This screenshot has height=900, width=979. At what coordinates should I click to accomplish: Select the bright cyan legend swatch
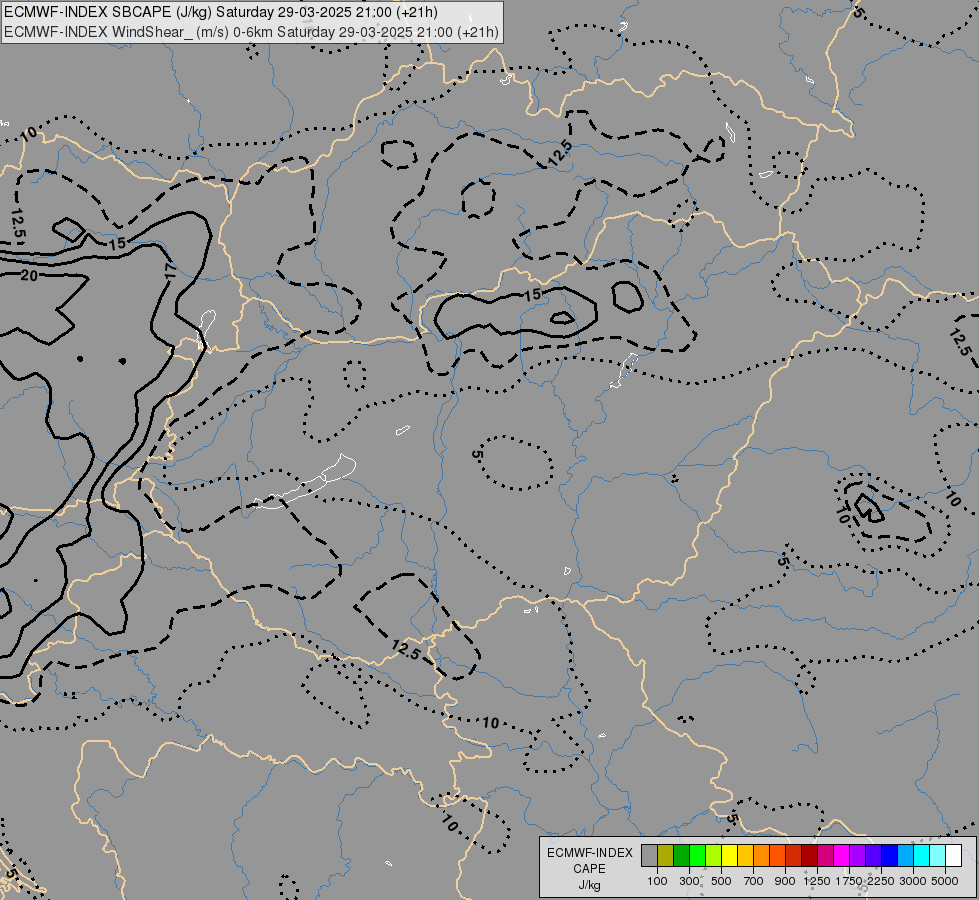[921, 856]
